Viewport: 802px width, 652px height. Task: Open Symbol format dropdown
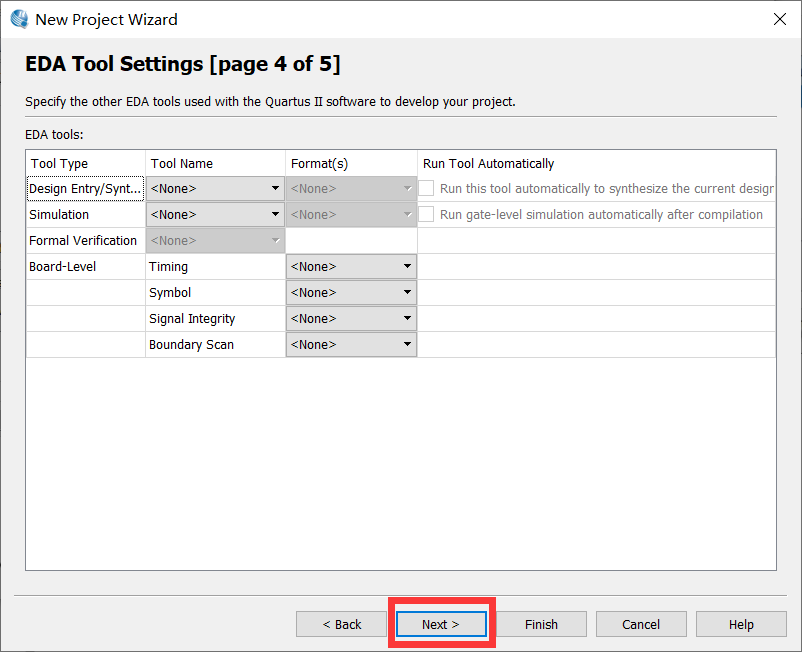click(x=351, y=293)
